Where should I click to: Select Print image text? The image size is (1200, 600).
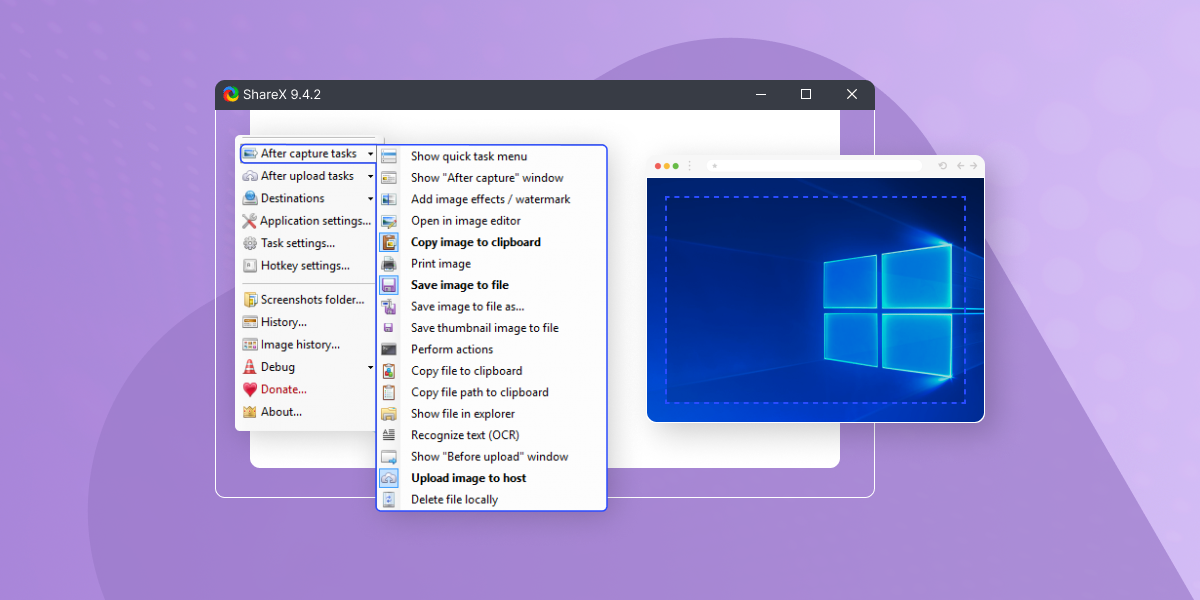coord(441,264)
